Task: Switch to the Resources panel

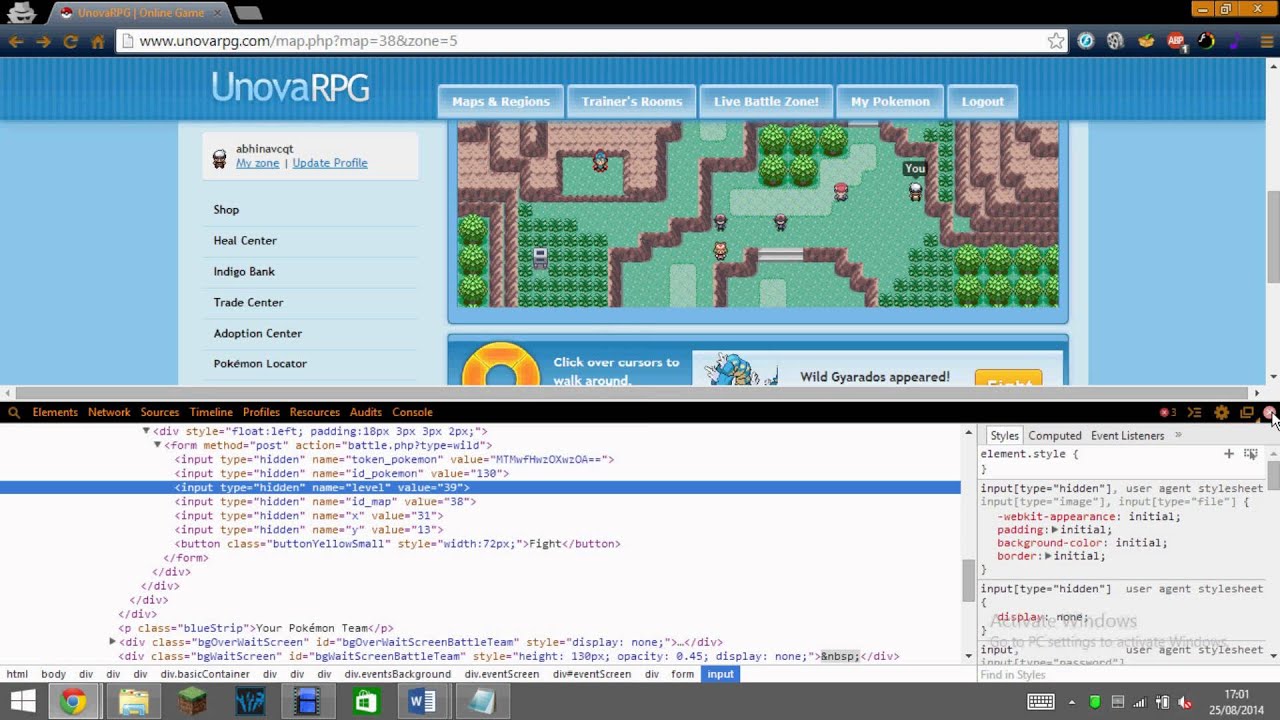Action: 315,412
